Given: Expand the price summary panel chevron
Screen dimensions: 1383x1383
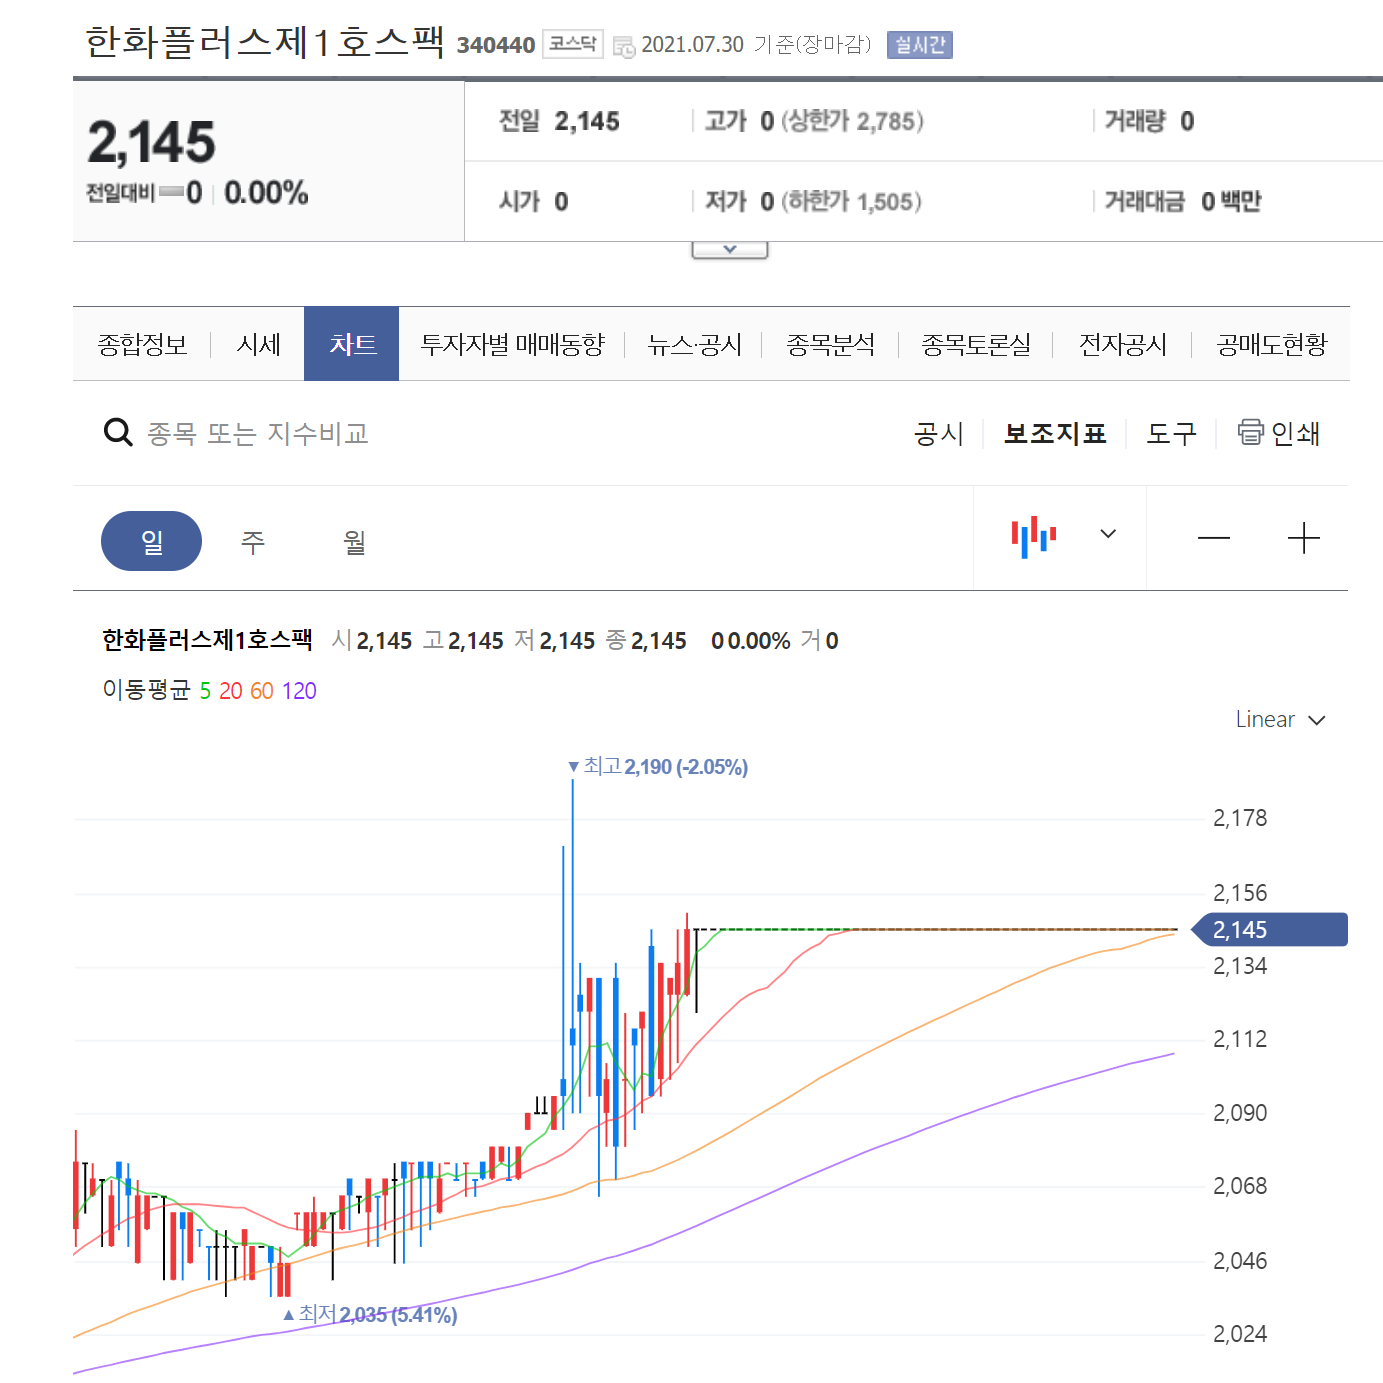Looking at the screenshot, I should pos(730,249).
